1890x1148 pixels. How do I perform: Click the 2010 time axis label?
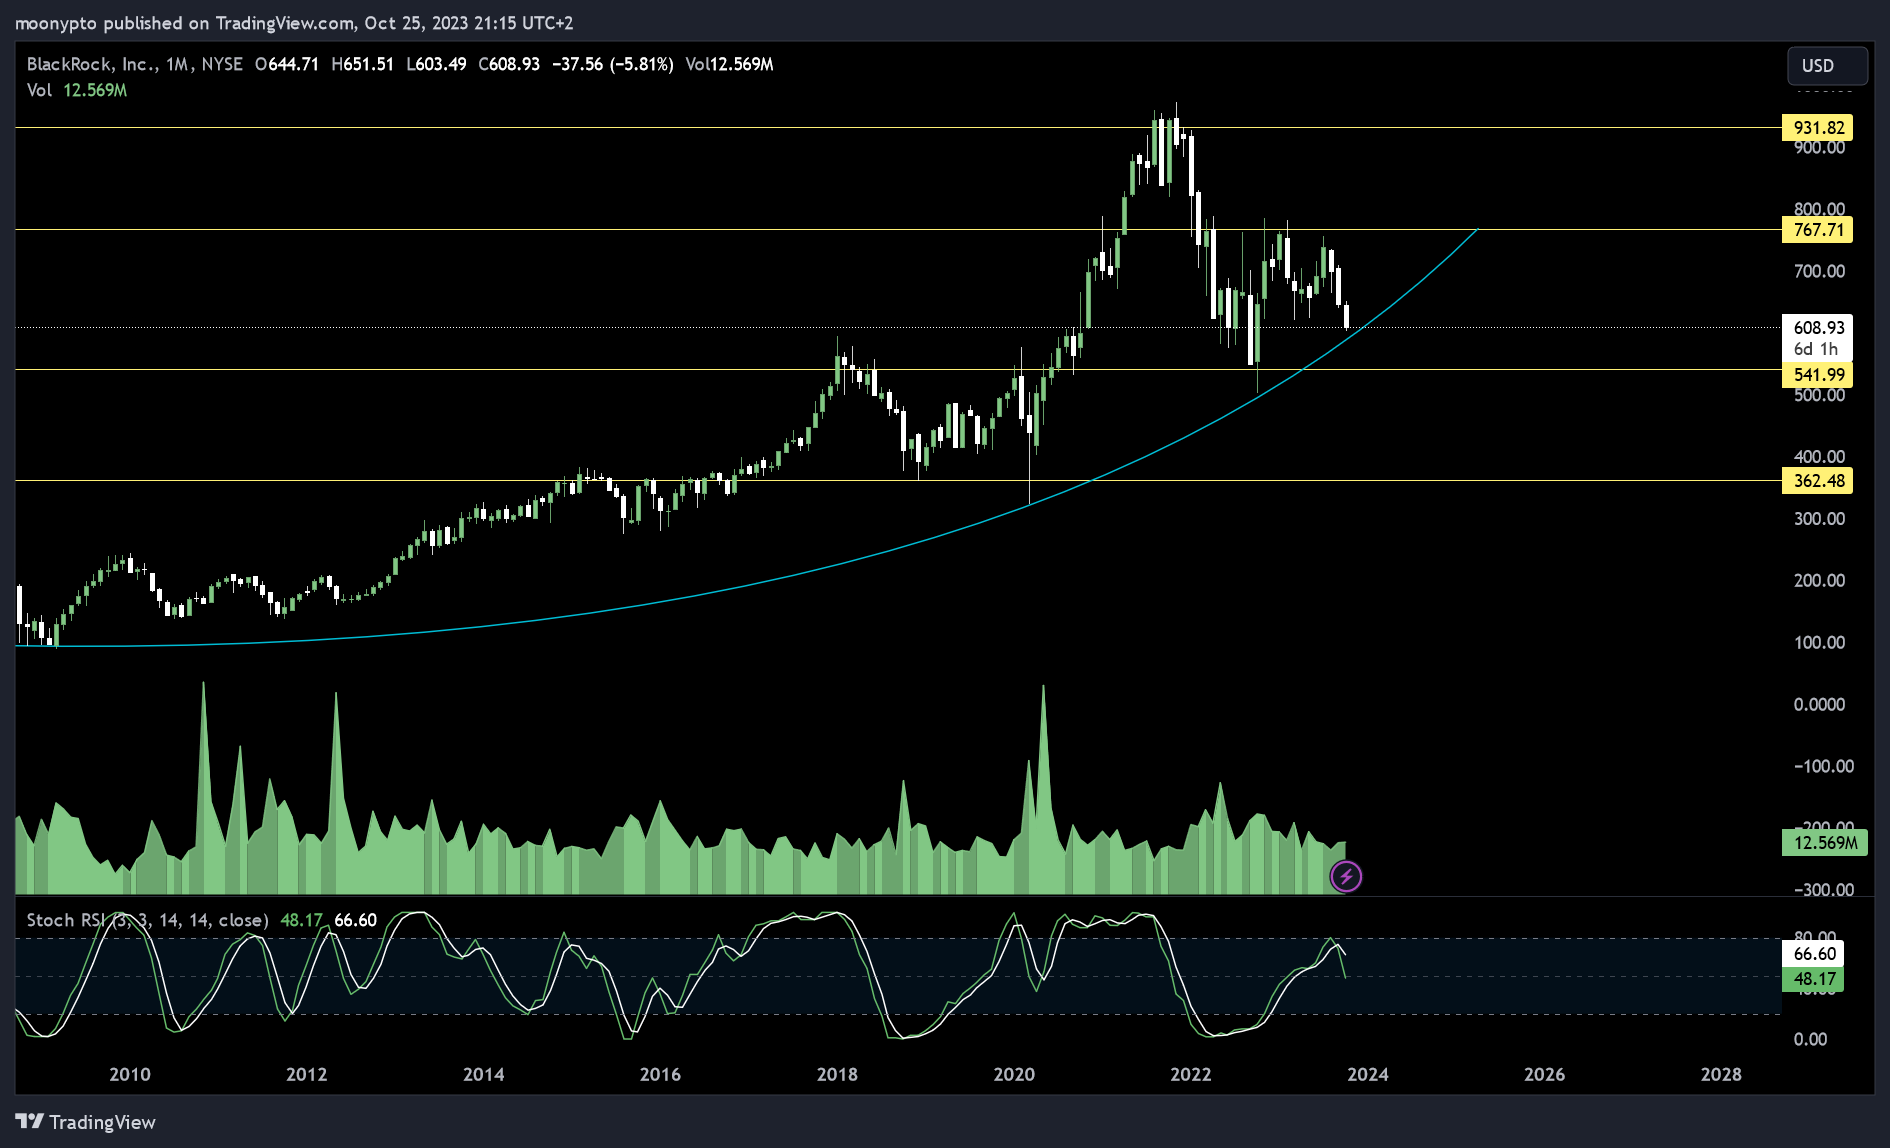coord(130,1075)
